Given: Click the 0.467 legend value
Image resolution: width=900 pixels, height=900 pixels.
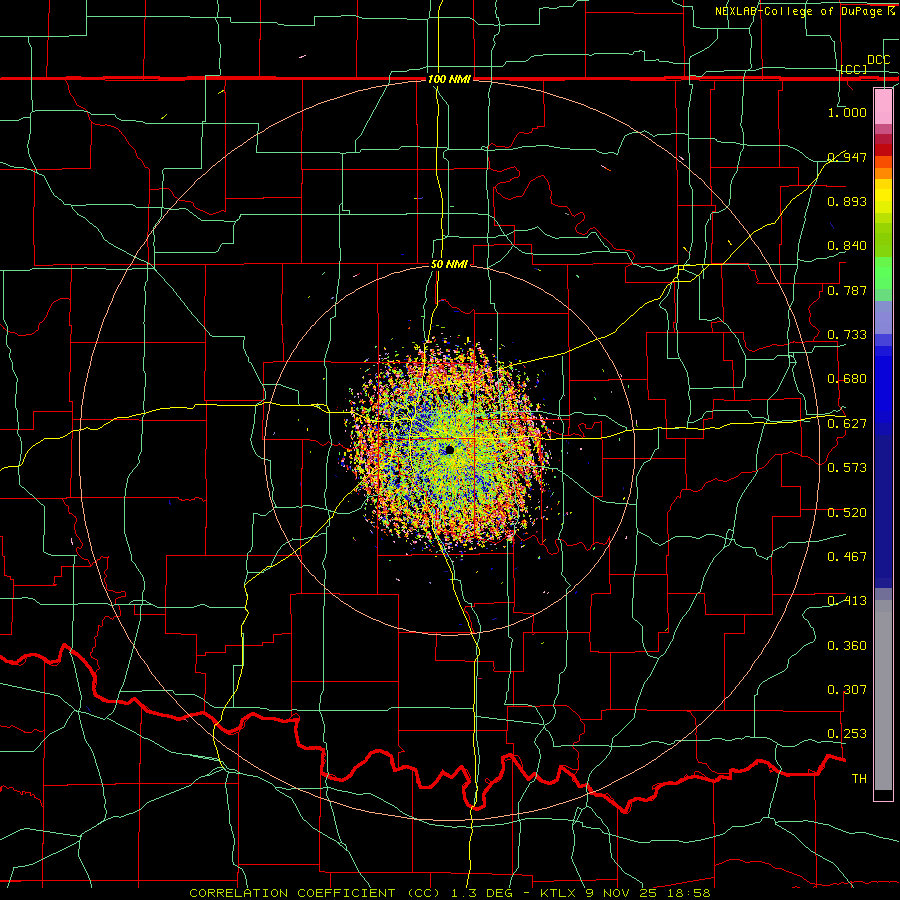Looking at the screenshot, I should pyautogui.click(x=847, y=556).
